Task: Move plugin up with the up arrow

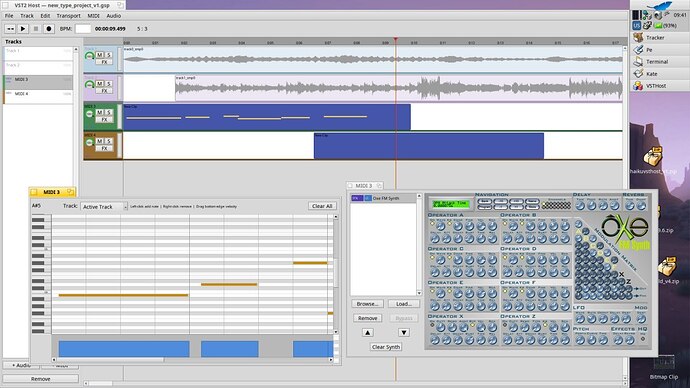Action: pyautogui.click(x=367, y=333)
